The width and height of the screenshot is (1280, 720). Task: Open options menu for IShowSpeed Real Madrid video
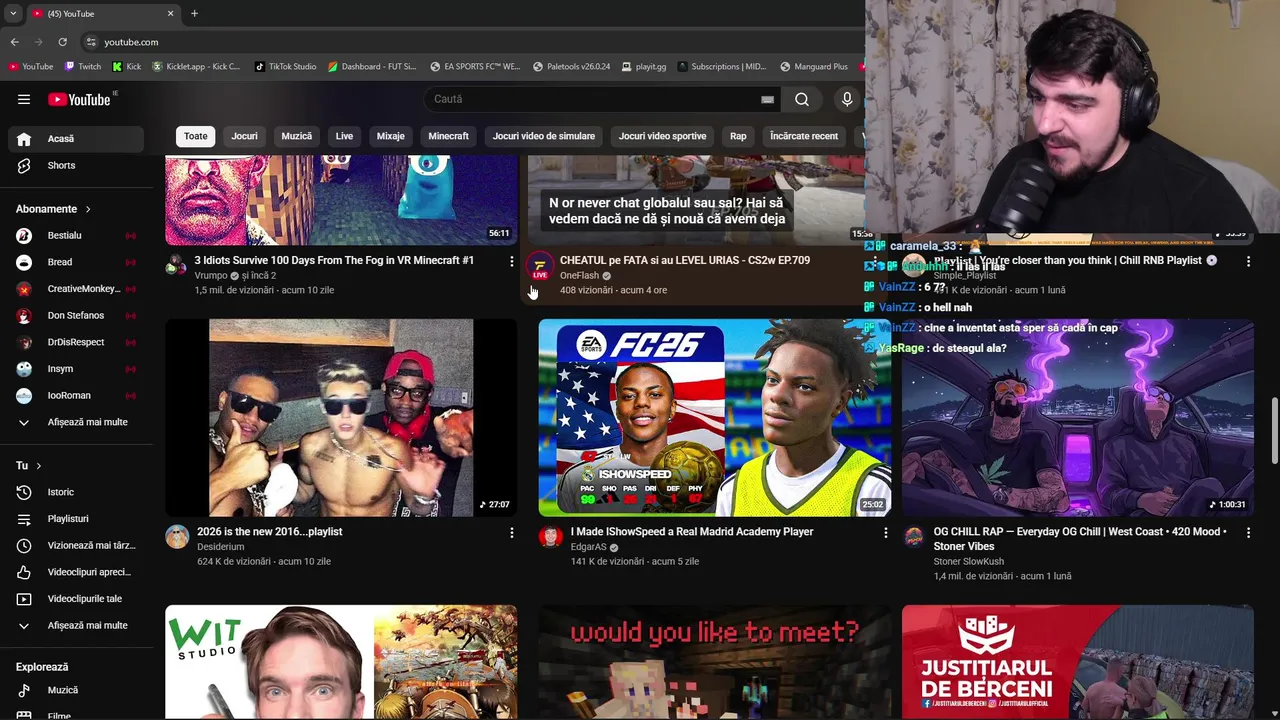885,533
